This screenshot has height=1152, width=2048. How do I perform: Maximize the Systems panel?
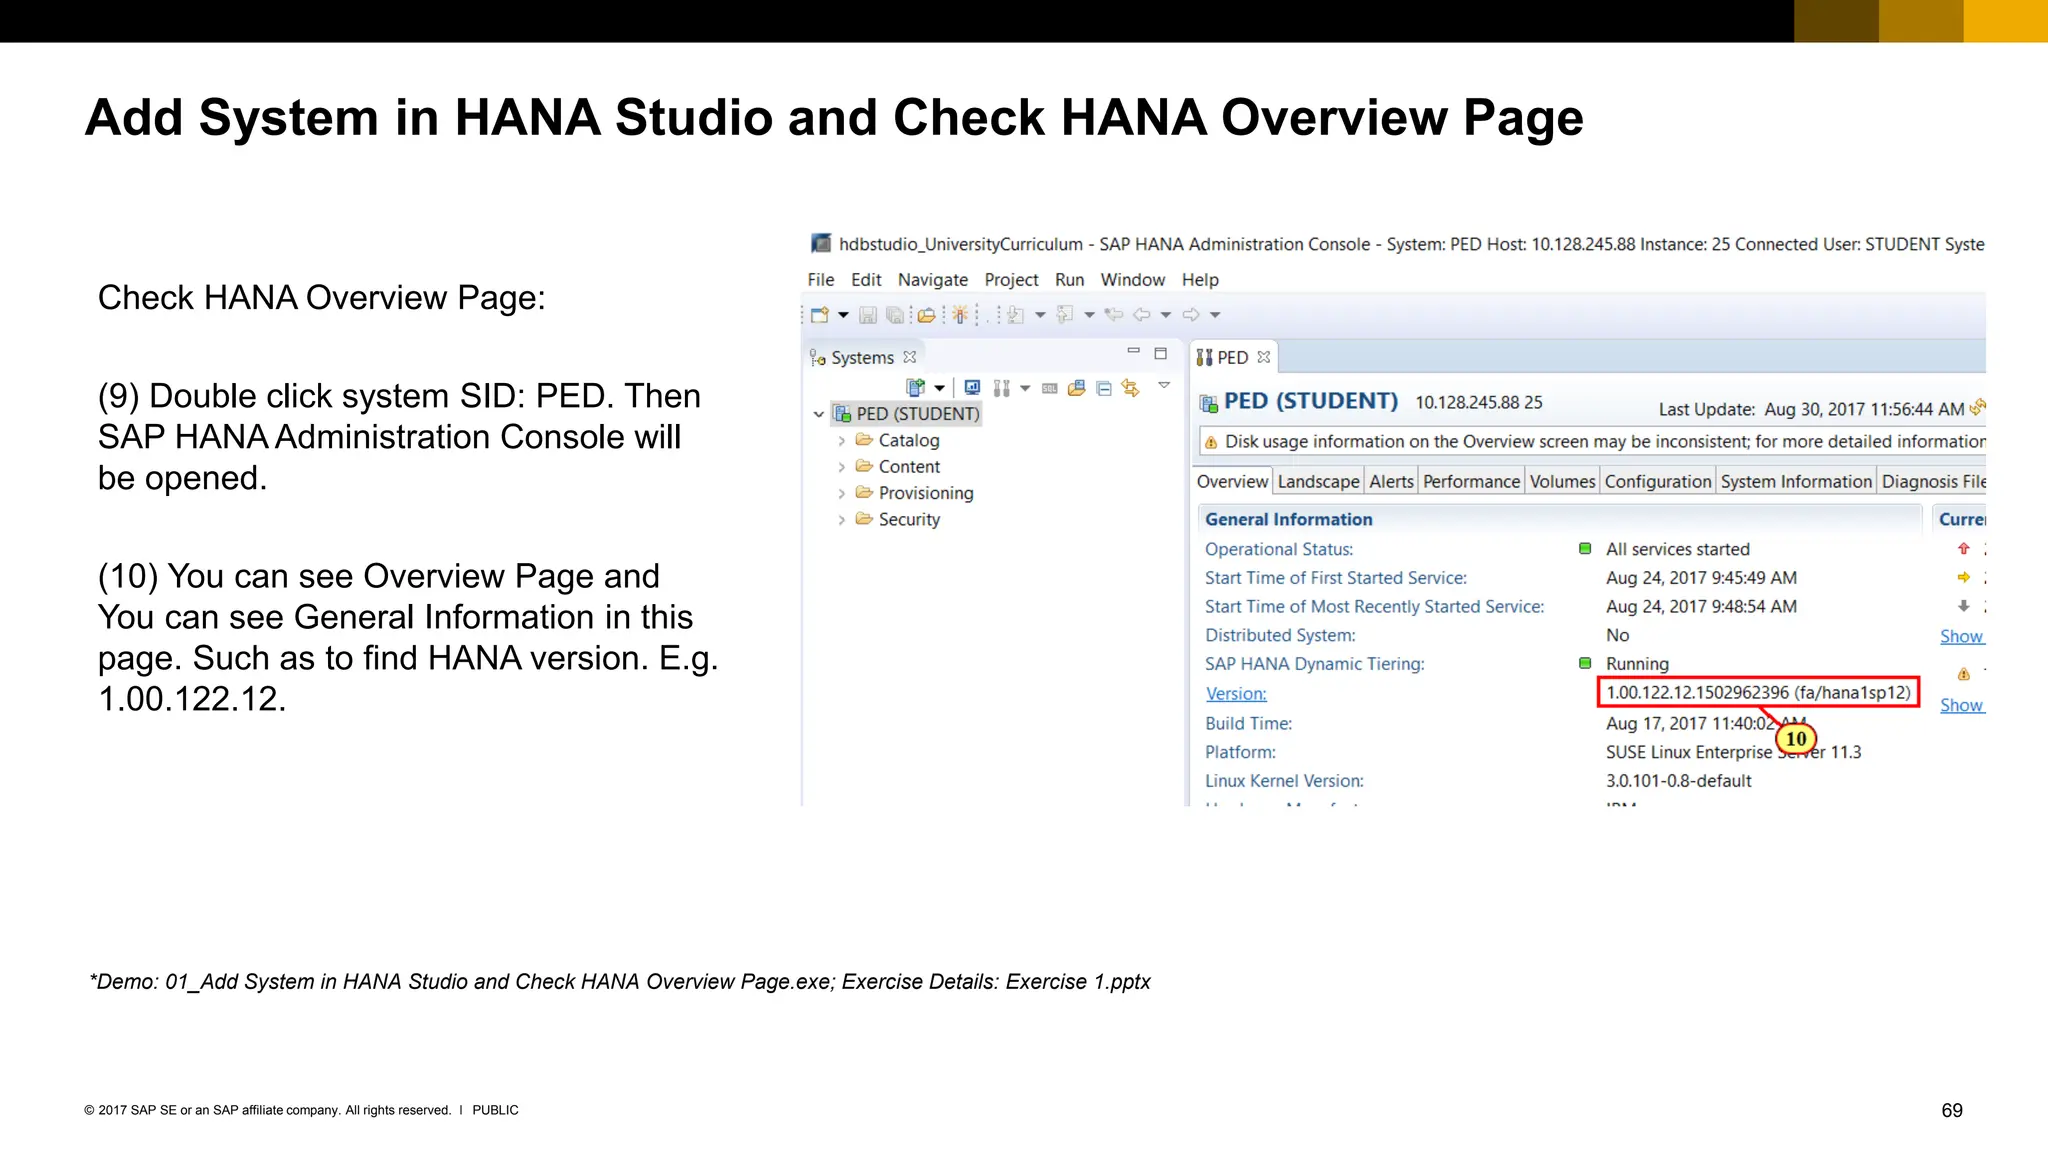point(1160,353)
